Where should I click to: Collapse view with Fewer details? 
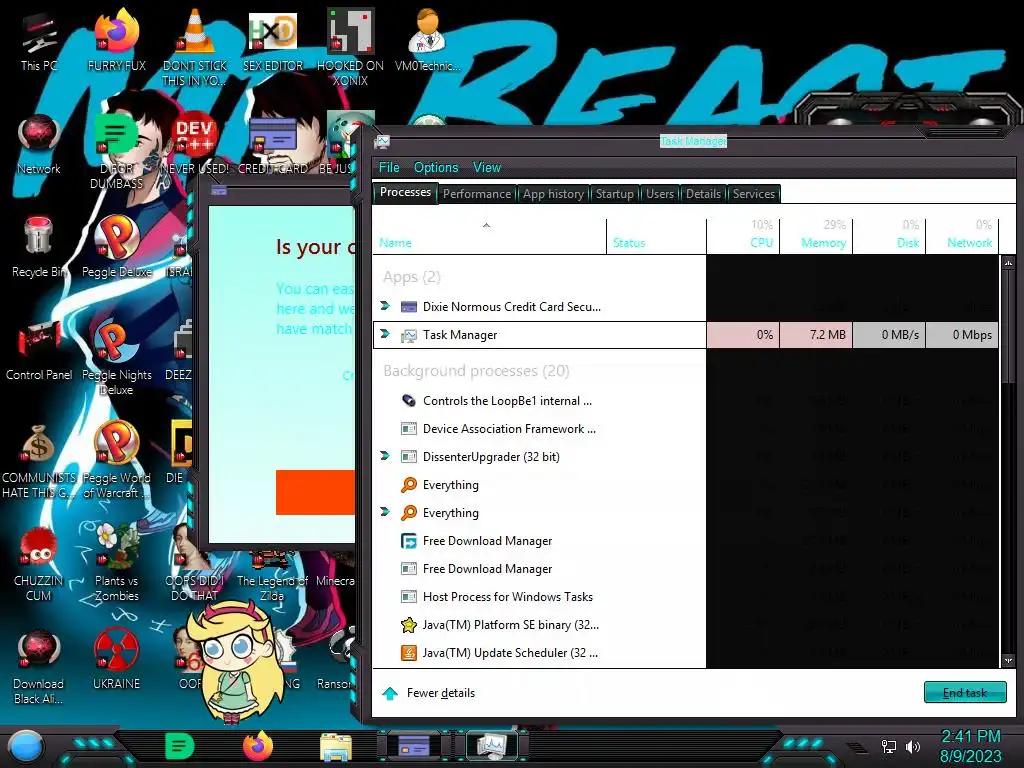tap(429, 693)
